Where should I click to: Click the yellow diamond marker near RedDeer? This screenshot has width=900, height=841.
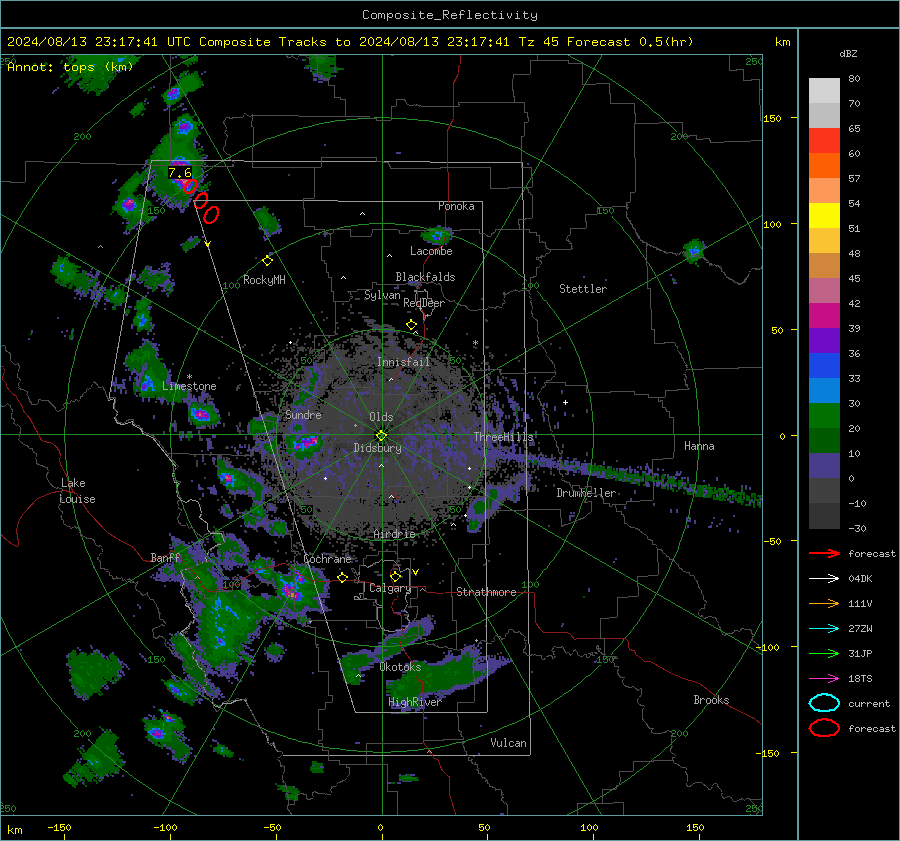pyautogui.click(x=411, y=325)
